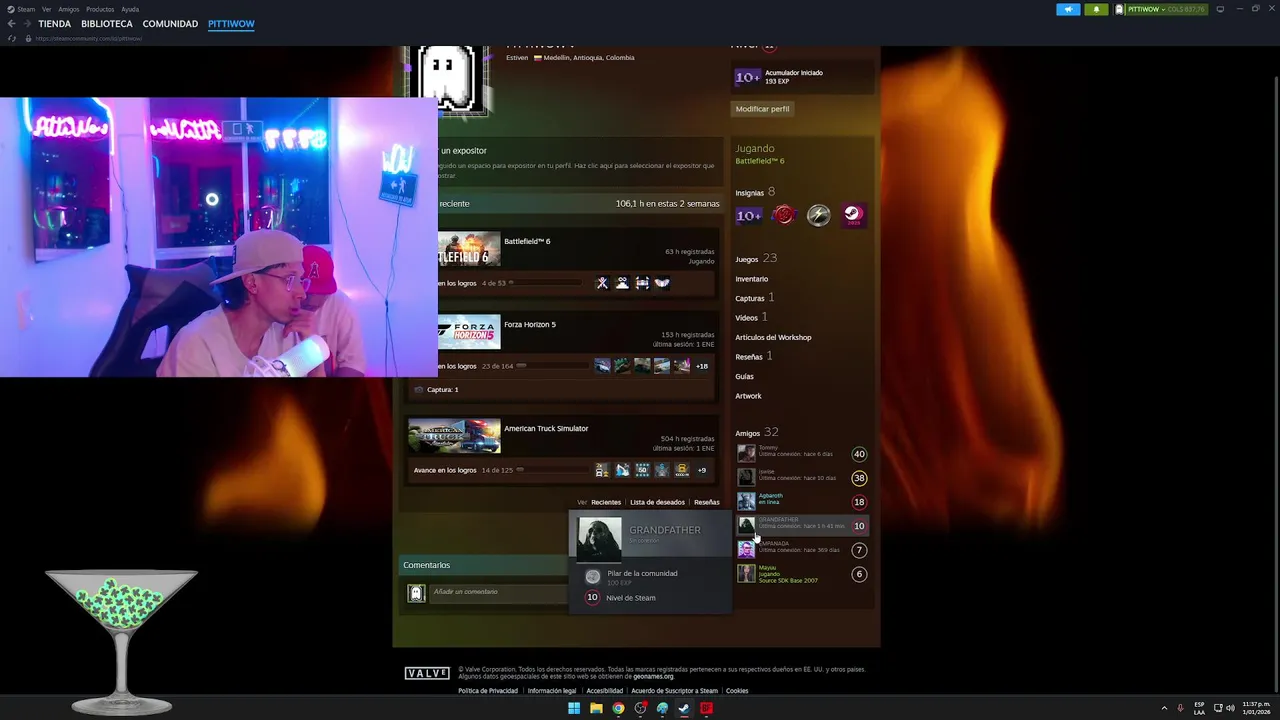
Task: Open the Amigos menu
Action: pyautogui.click(x=68, y=9)
